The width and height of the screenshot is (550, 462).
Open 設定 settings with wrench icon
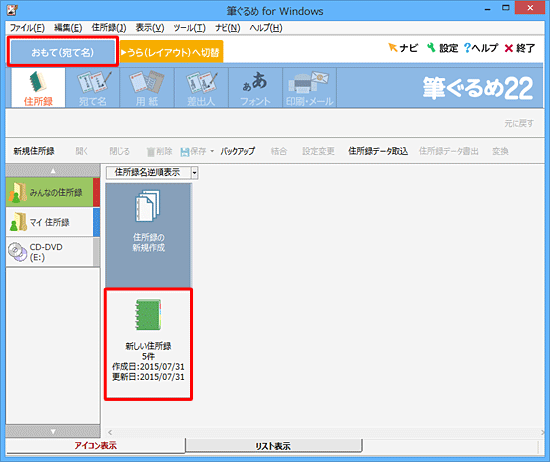pyautogui.click(x=443, y=48)
